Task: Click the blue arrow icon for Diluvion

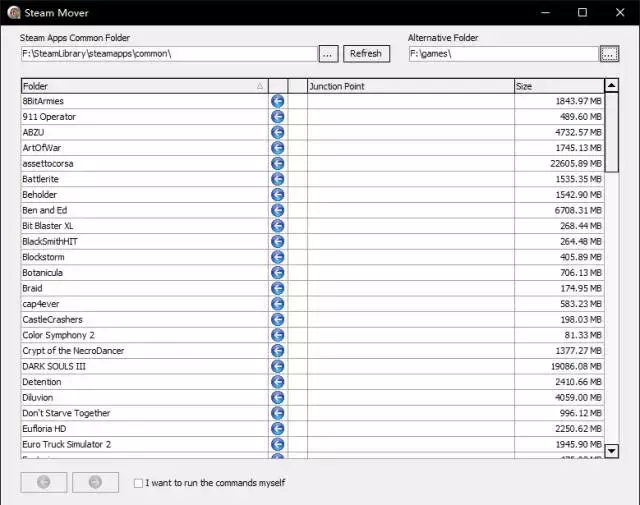Action: (x=278, y=398)
